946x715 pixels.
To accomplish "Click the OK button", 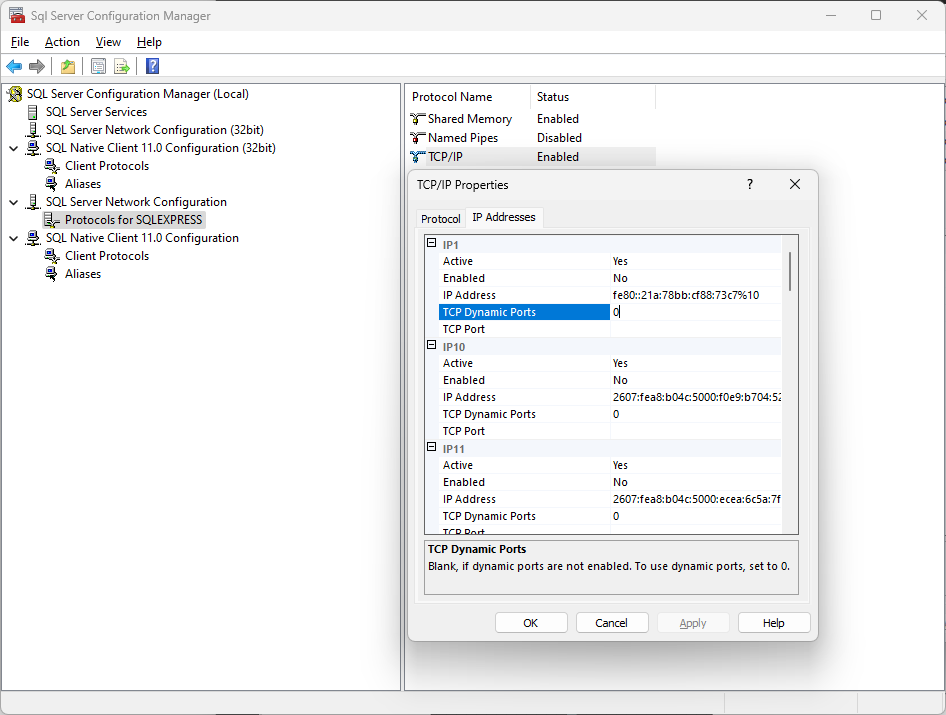I will pos(531,623).
